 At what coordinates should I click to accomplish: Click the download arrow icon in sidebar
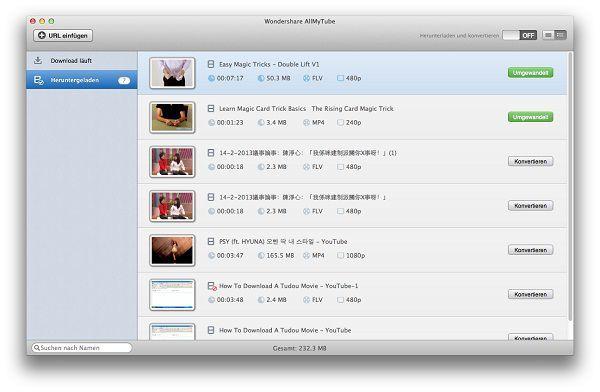38,60
